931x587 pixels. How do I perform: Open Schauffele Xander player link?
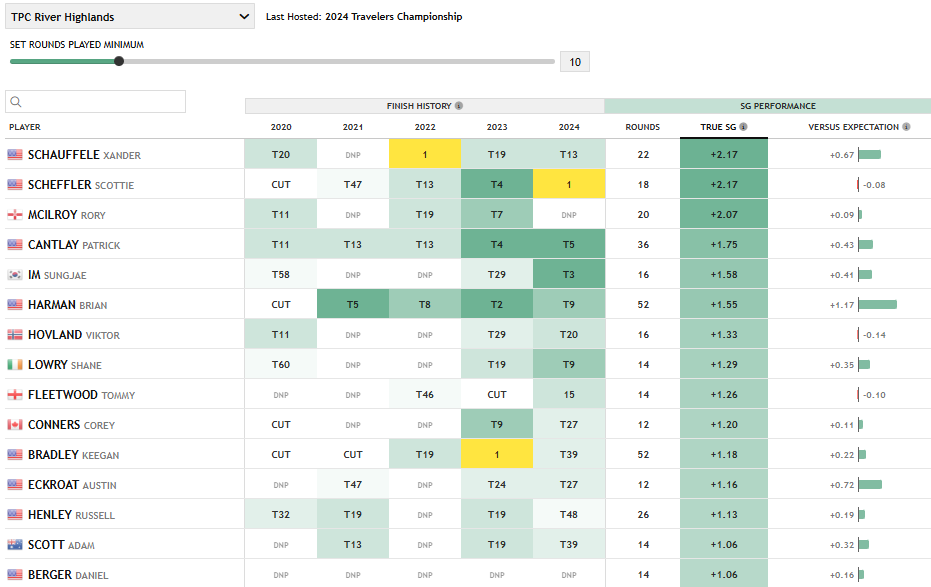[x=84, y=155]
